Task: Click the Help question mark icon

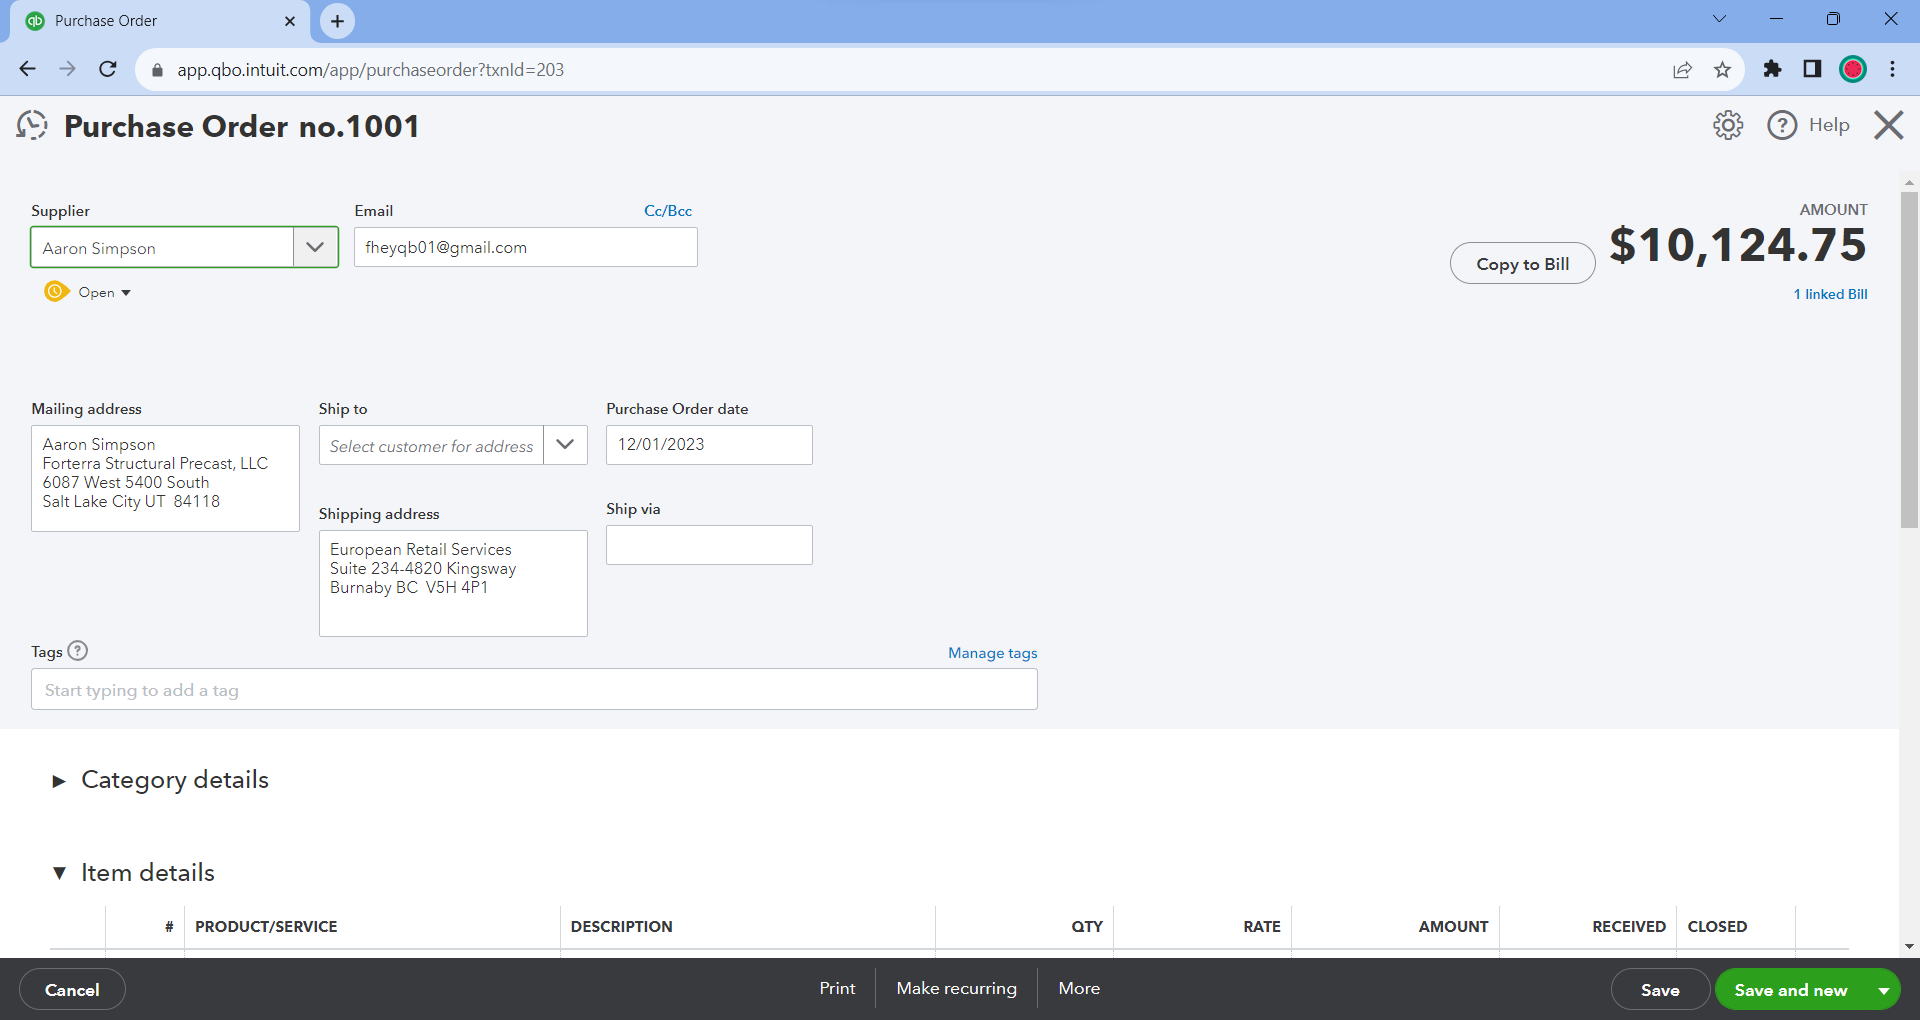Action: [1782, 125]
